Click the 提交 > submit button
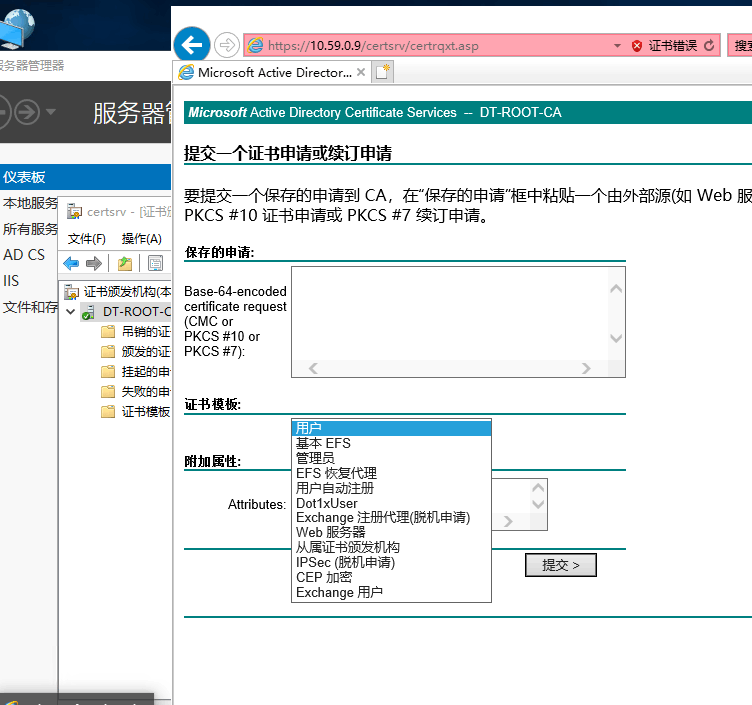Image resolution: width=752 pixels, height=705 pixels. (x=561, y=565)
